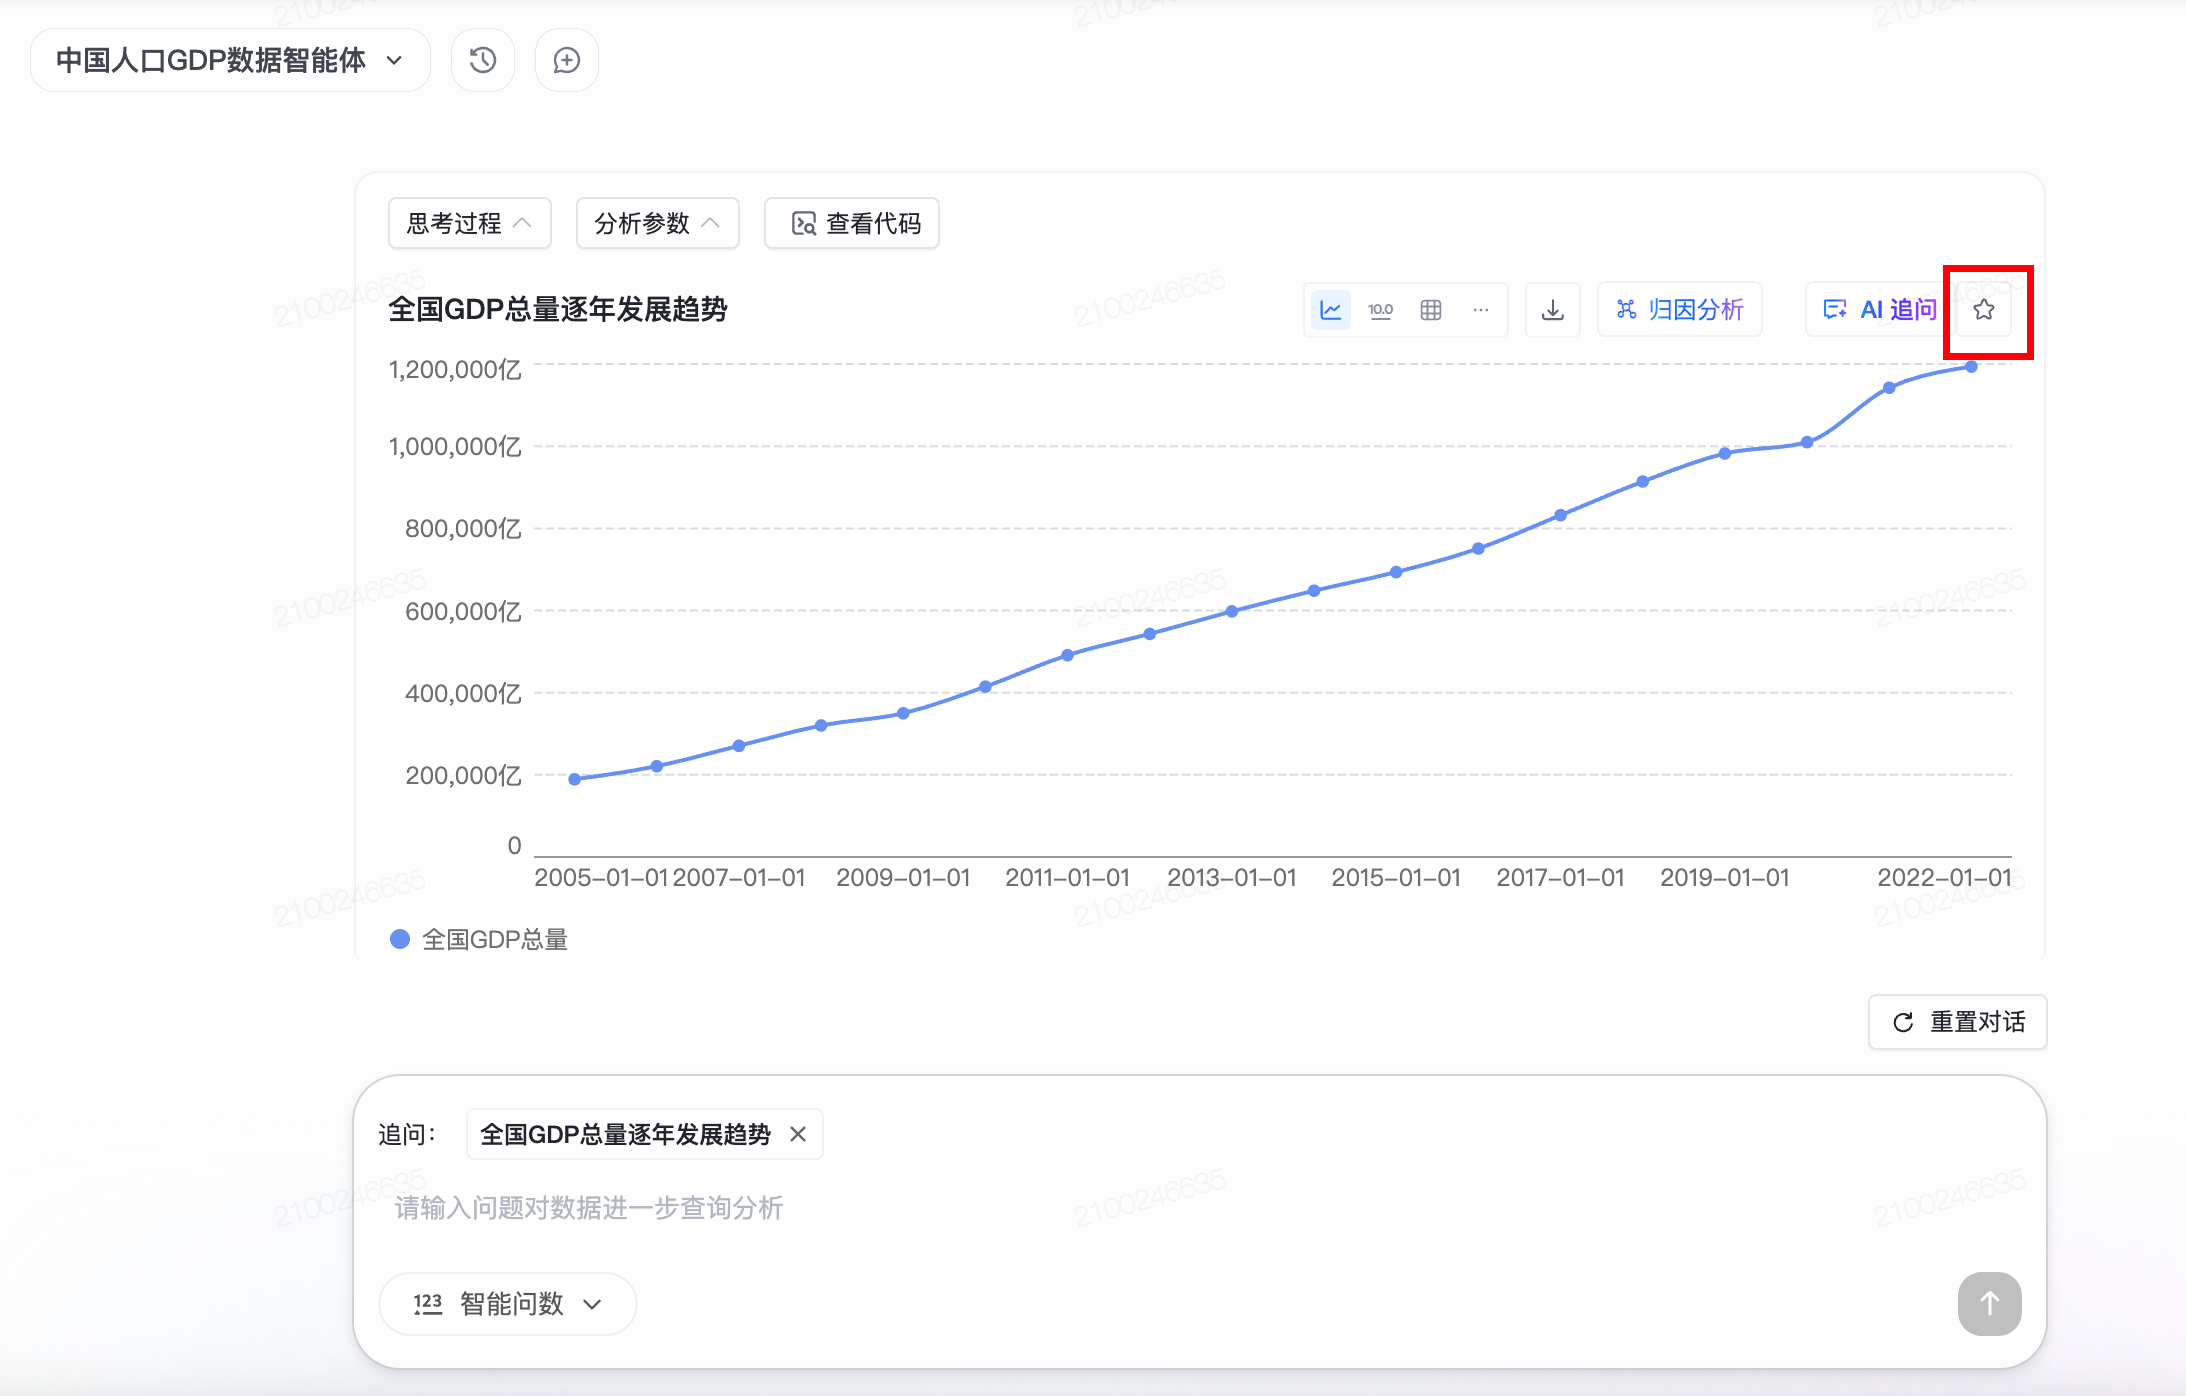Switch to numeric indicator view

point(1381,310)
